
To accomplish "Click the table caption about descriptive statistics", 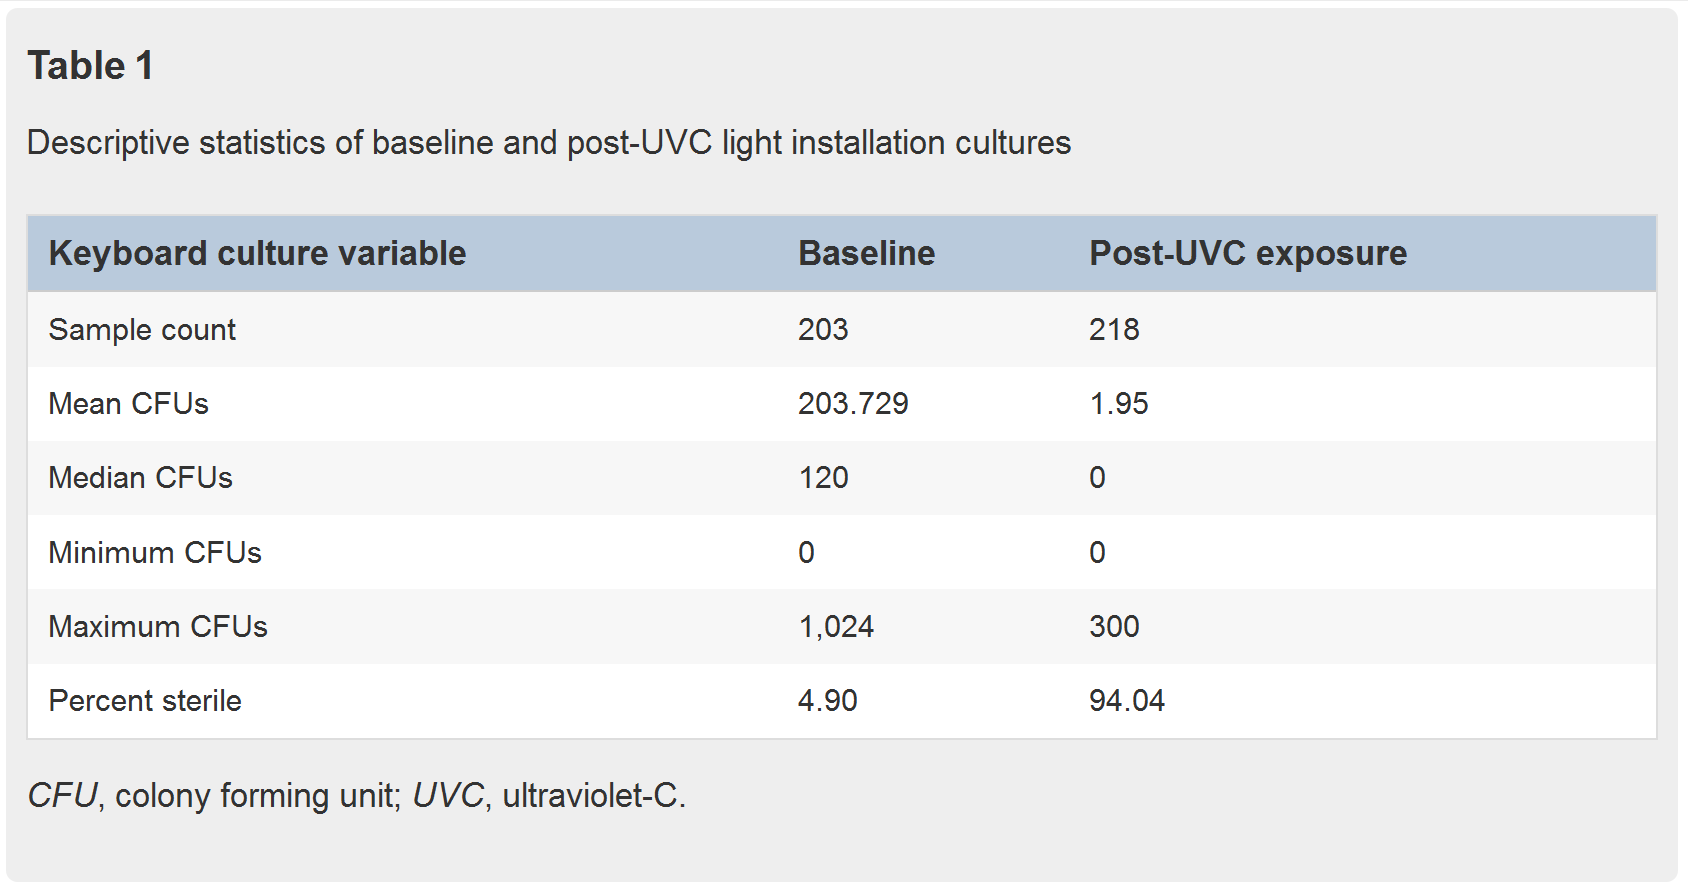I will (548, 143).
